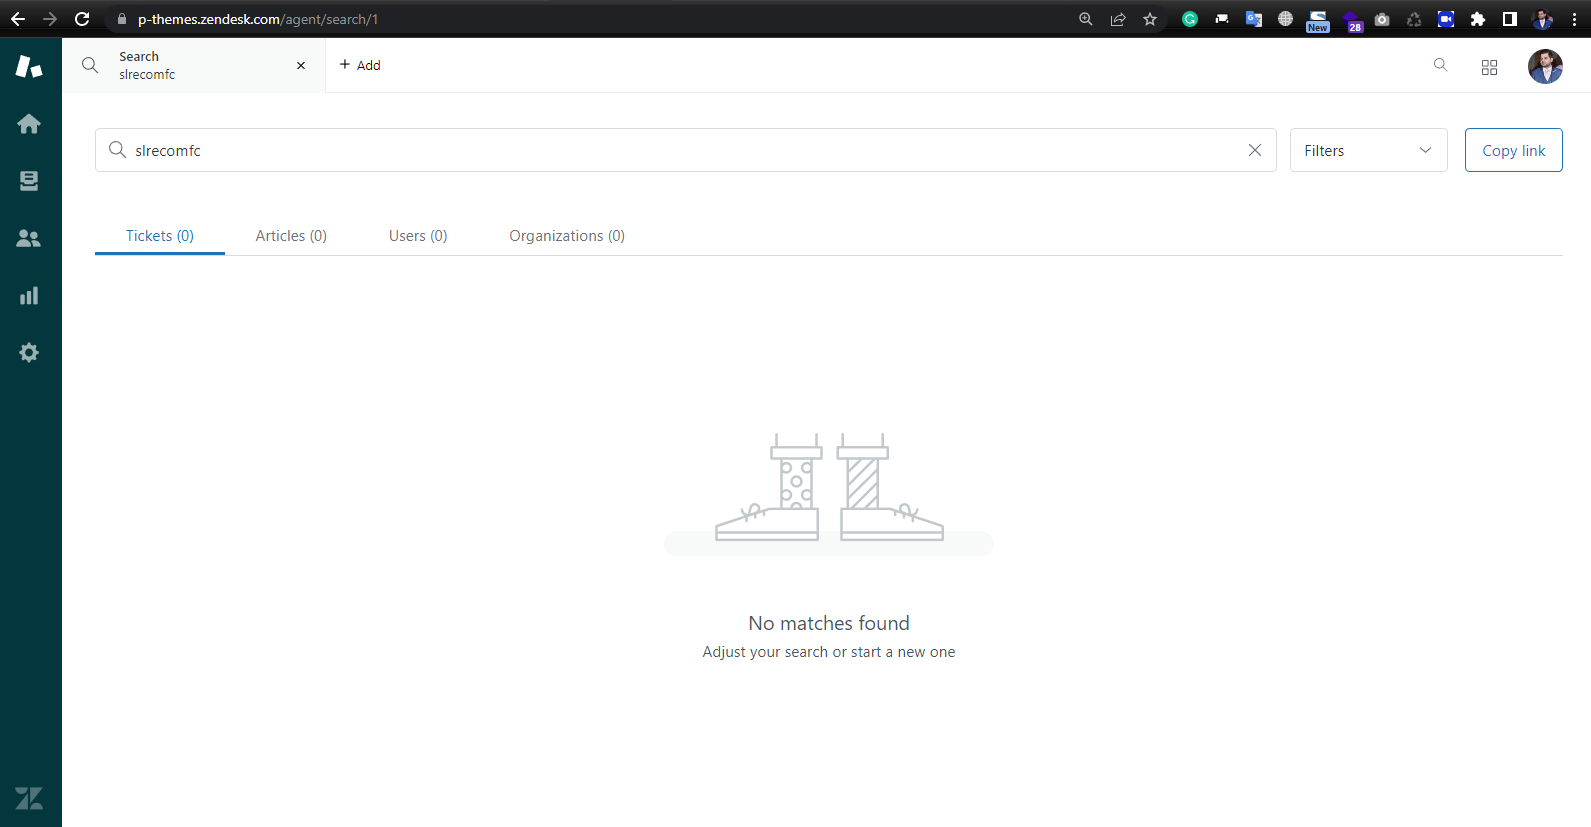Click Zendesk Z logo at sidebar bottom

(x=29, y=798)
